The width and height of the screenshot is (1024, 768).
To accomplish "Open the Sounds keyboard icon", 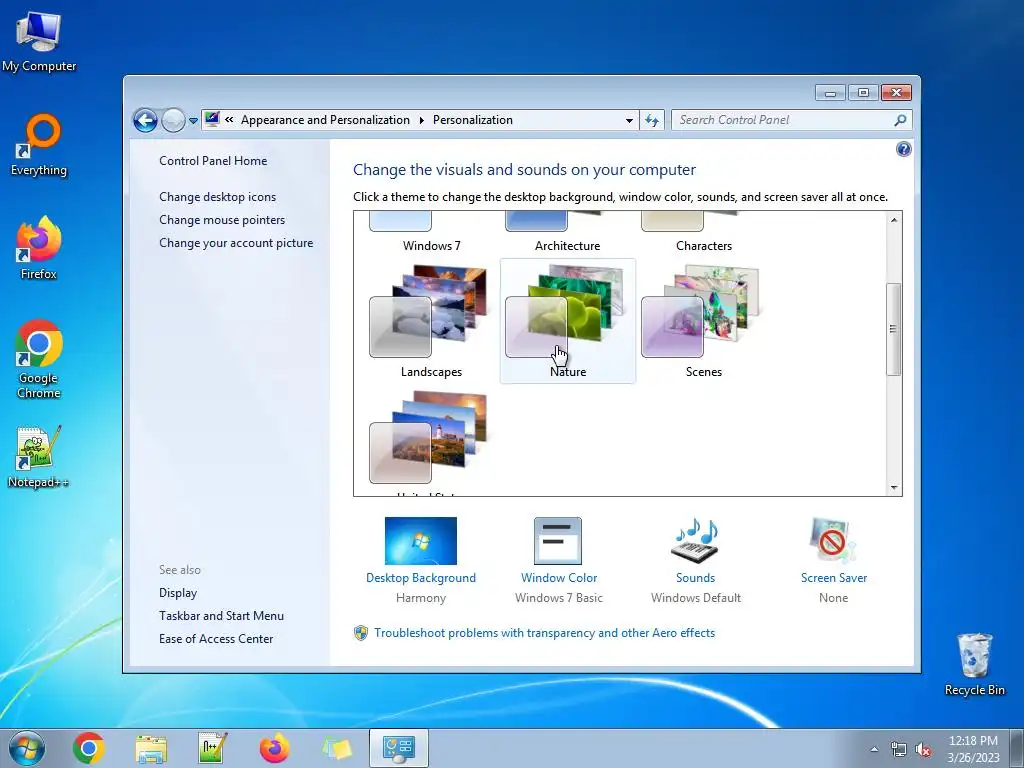I will [695, 541].
